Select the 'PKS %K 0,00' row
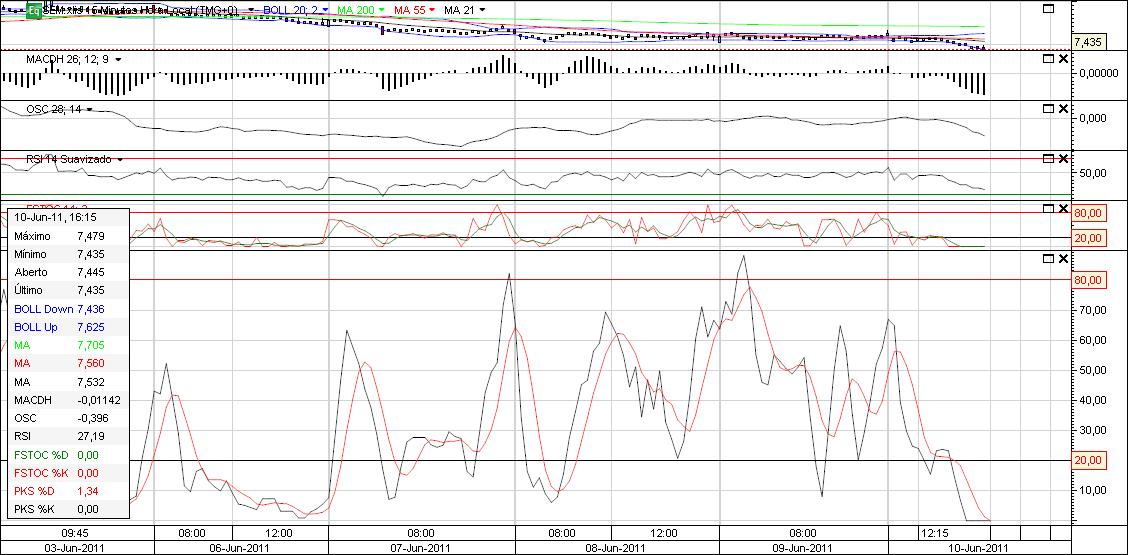The width and height of the screenshot is (1128, 555). pos(68,509)
